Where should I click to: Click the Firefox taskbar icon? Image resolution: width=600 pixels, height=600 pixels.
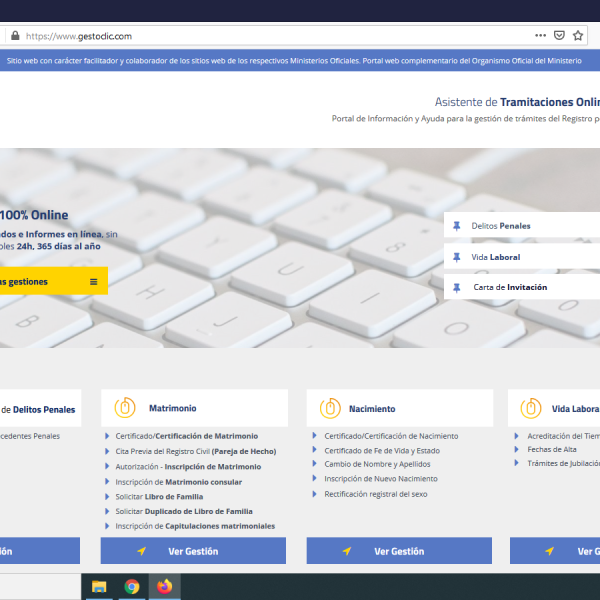coord(164,586)
